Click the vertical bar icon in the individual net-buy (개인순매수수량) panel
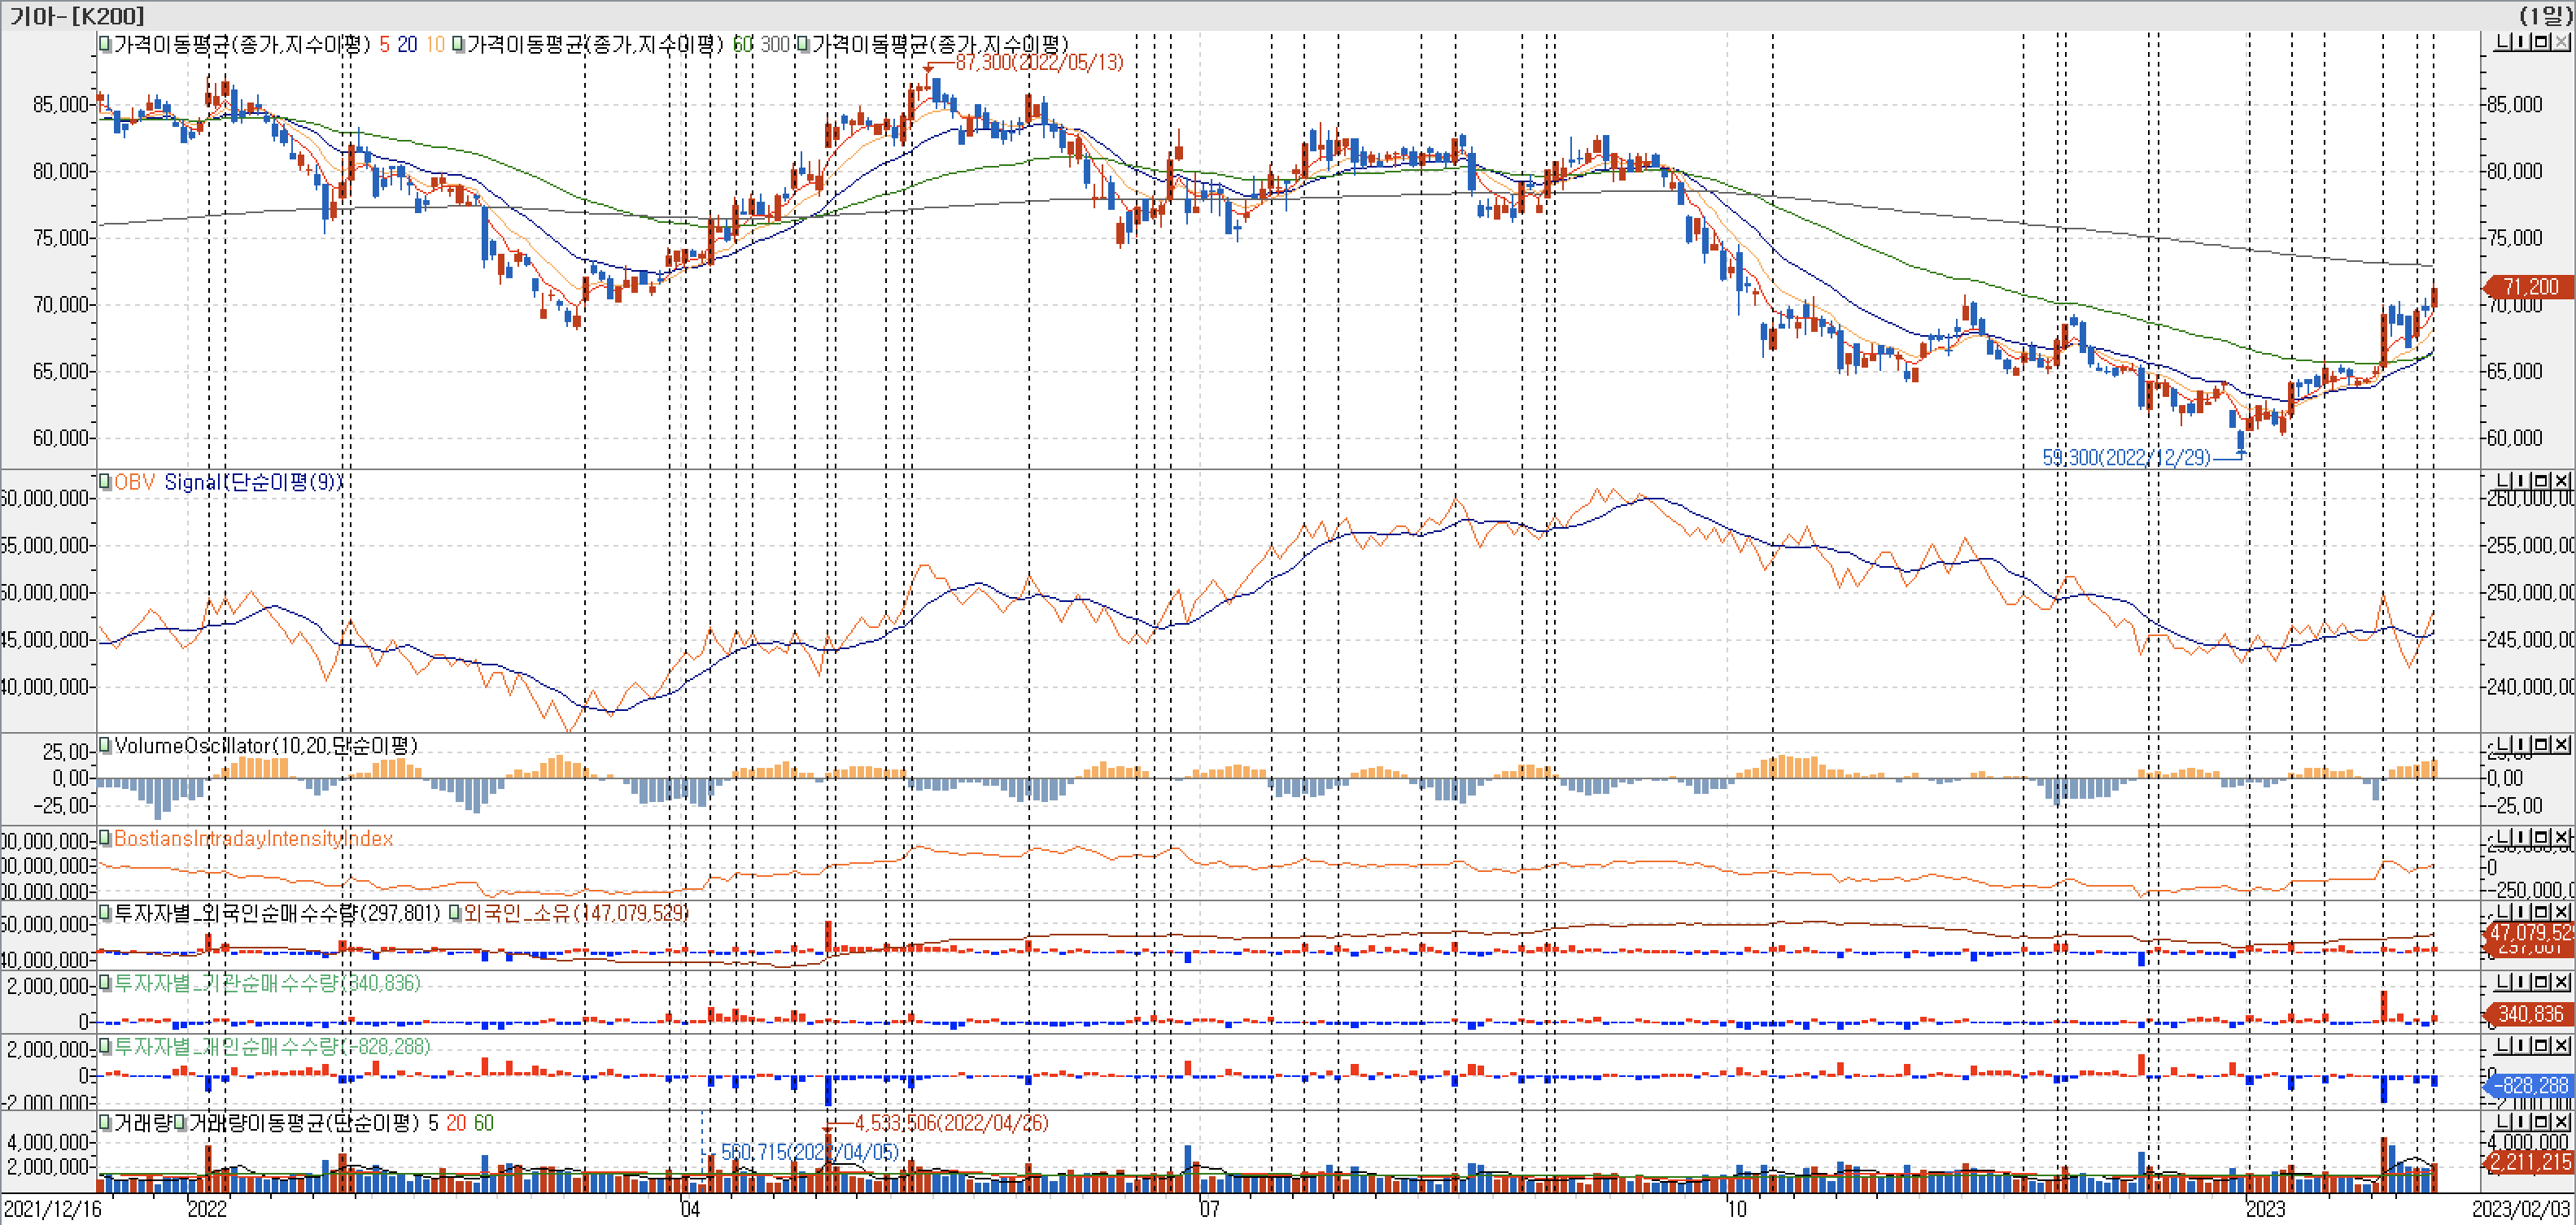This screenshot has height=1225, width=2576. [x=2521, y=1045]
